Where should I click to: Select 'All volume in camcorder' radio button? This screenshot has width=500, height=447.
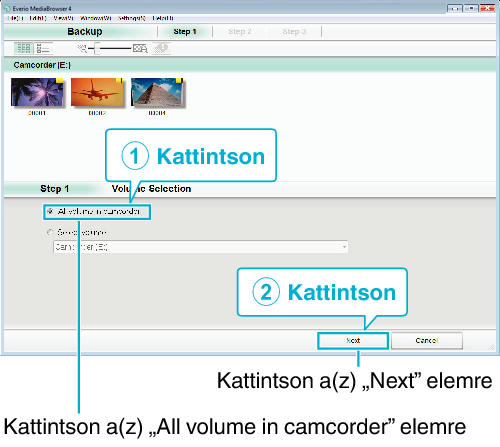(x=50, y=211)
